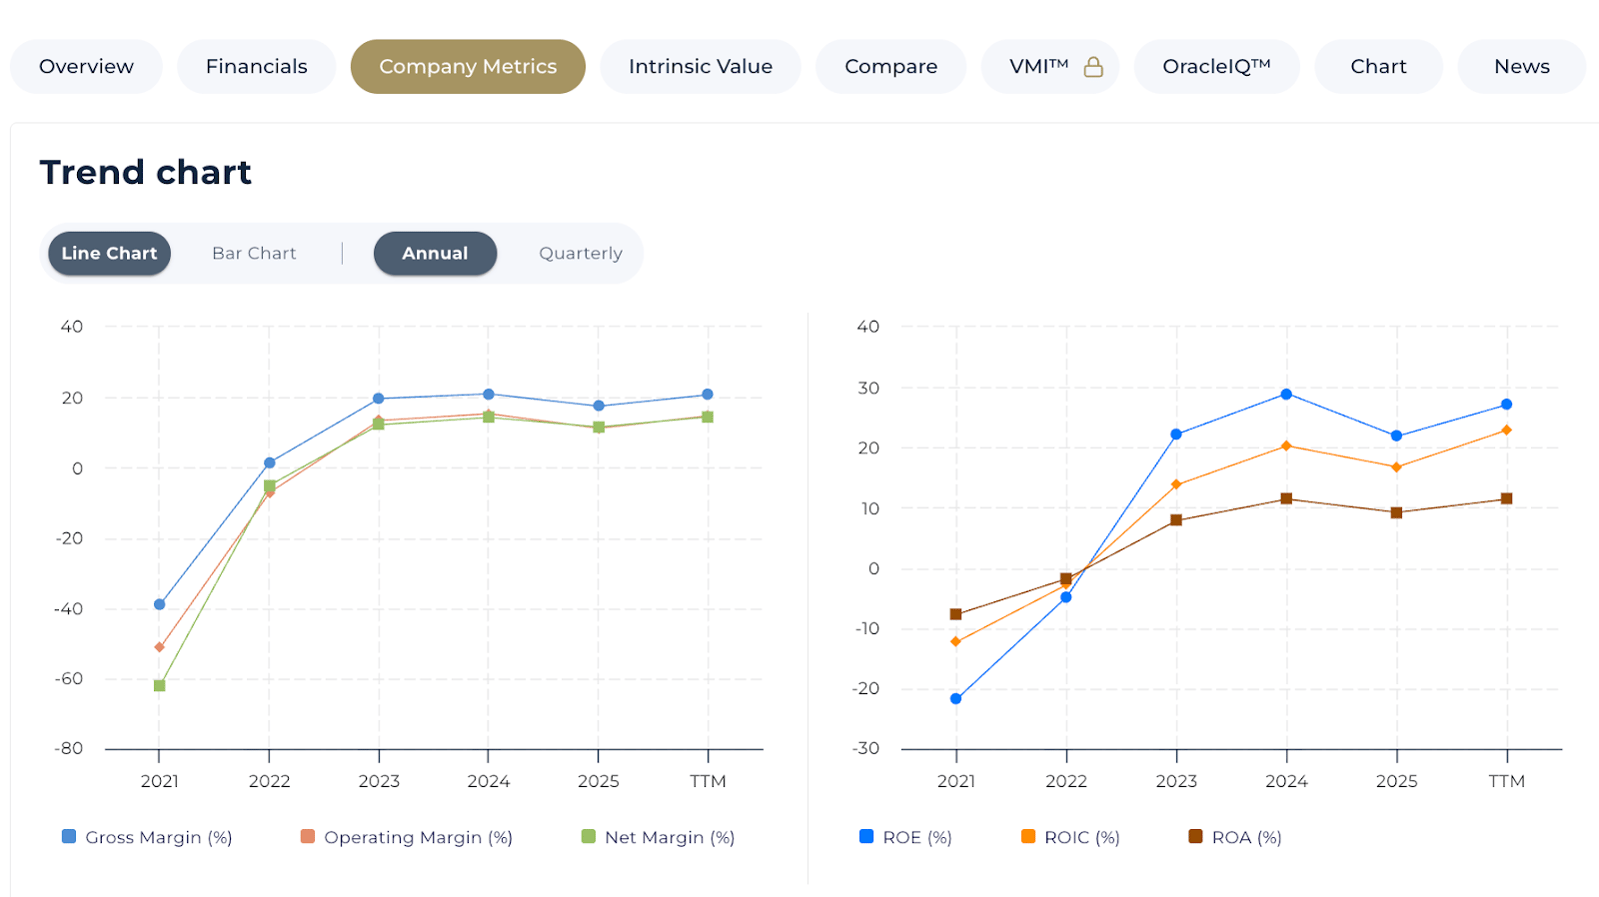Image resolution: width=1599 pixels, height=897 pixels.
Task: Open the Intrinsic Value tab
Action: coord(700,67)
